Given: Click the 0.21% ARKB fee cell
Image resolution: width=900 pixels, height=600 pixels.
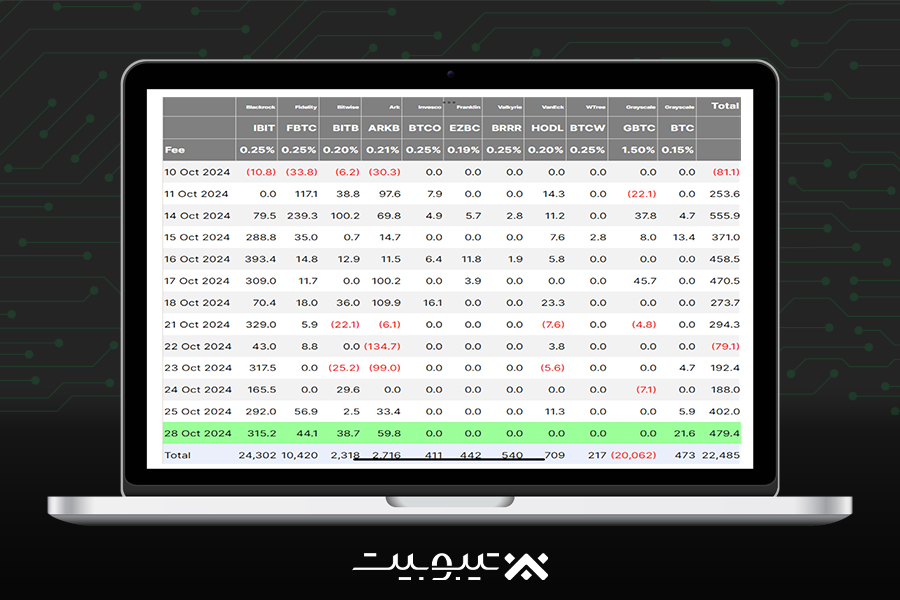Looking at the screenshot, I should (x=382, y=150).
